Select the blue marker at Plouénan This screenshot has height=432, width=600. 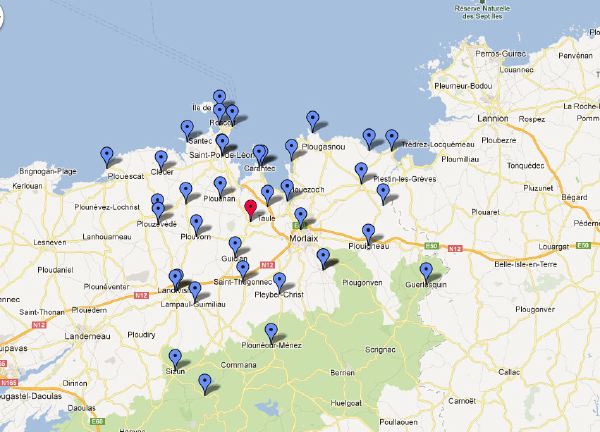point(220,186)
